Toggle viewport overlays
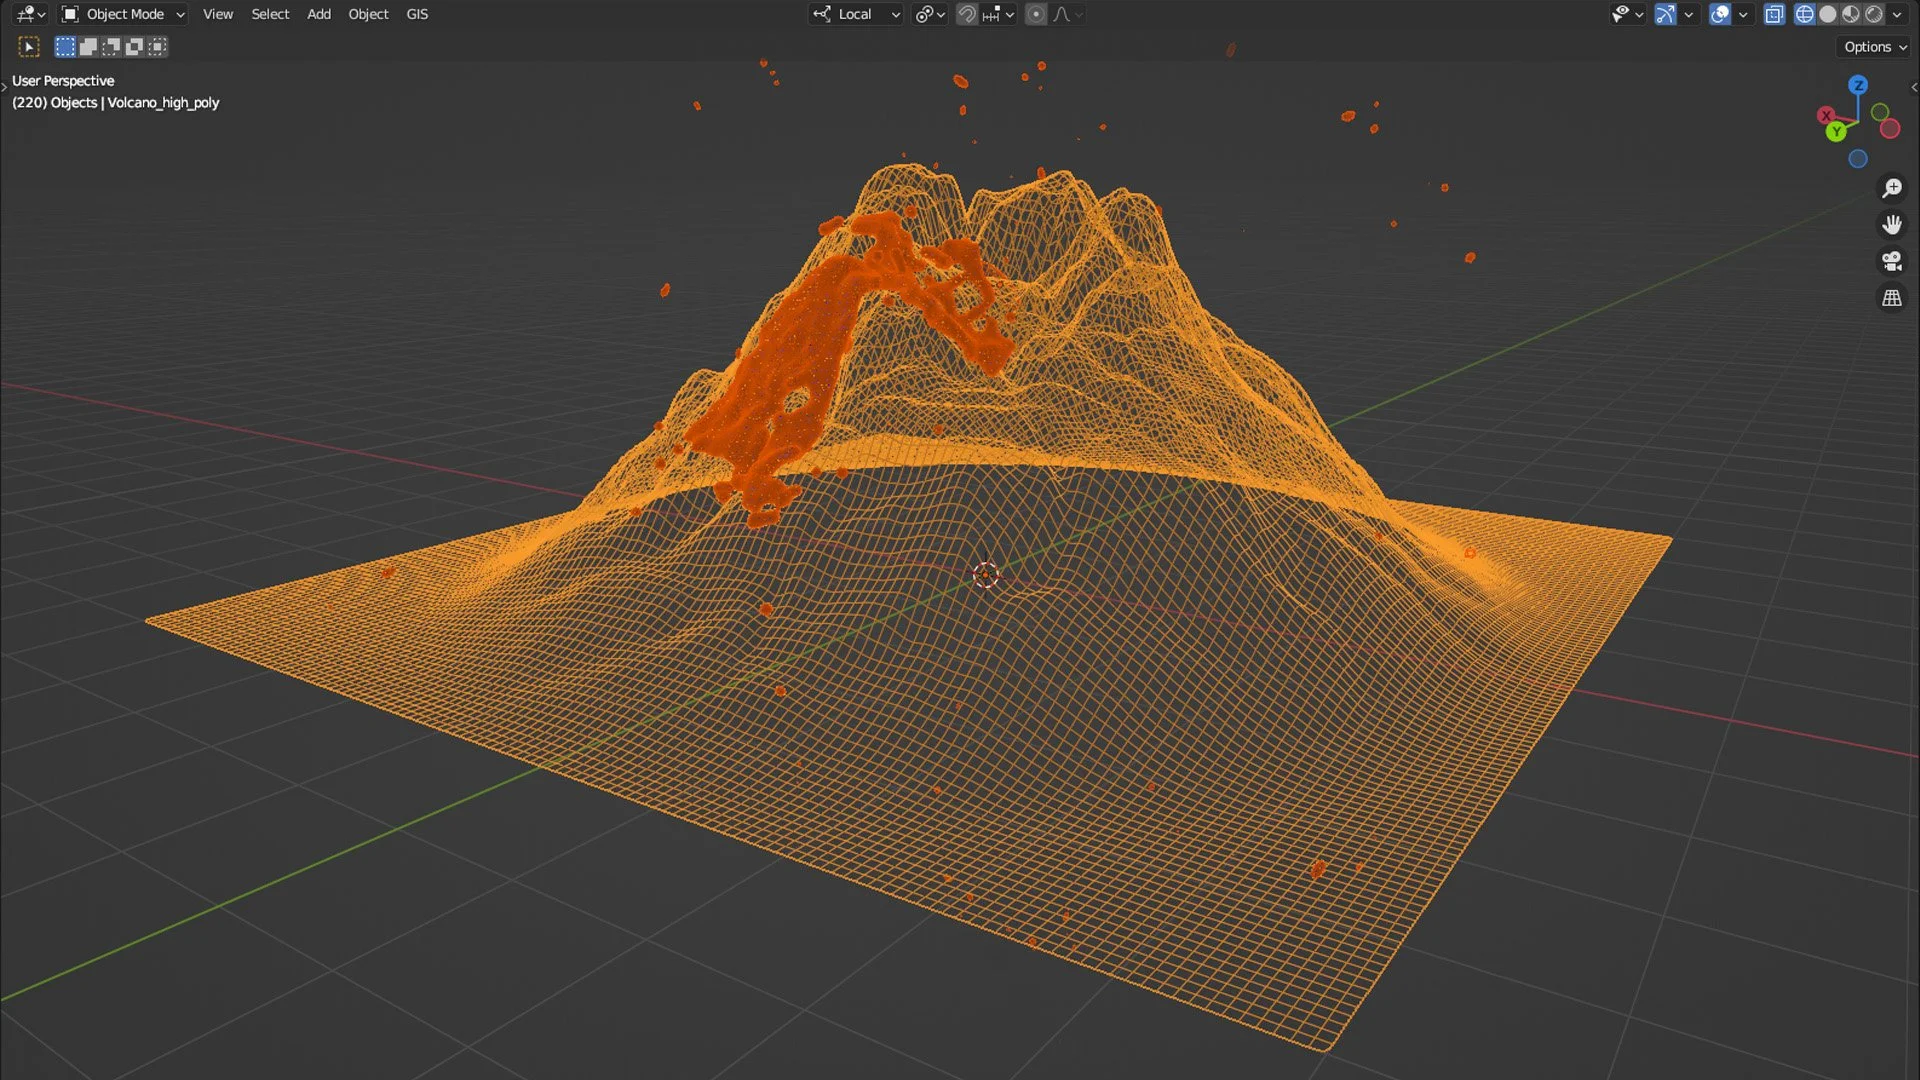1920x1080 pixels. coord(1720,14)
